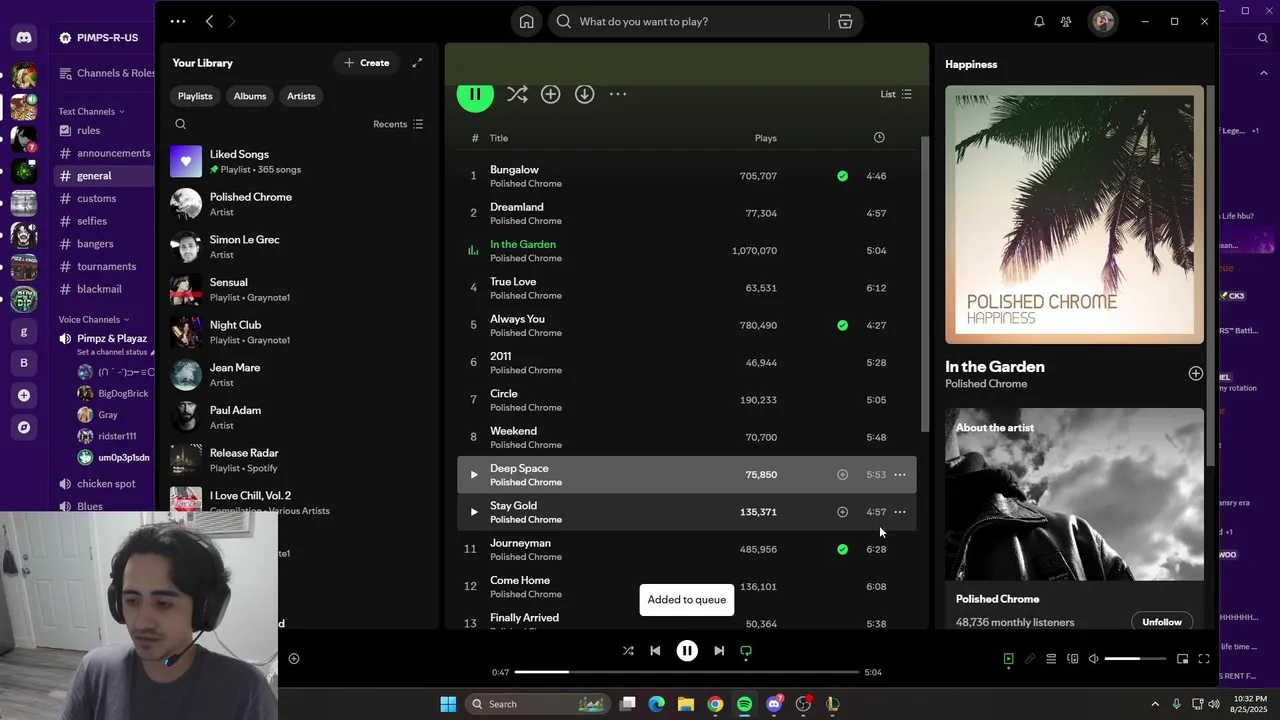Connect to a device
This screenshot has width=1280, height=720.
(x=1072, y=659)
